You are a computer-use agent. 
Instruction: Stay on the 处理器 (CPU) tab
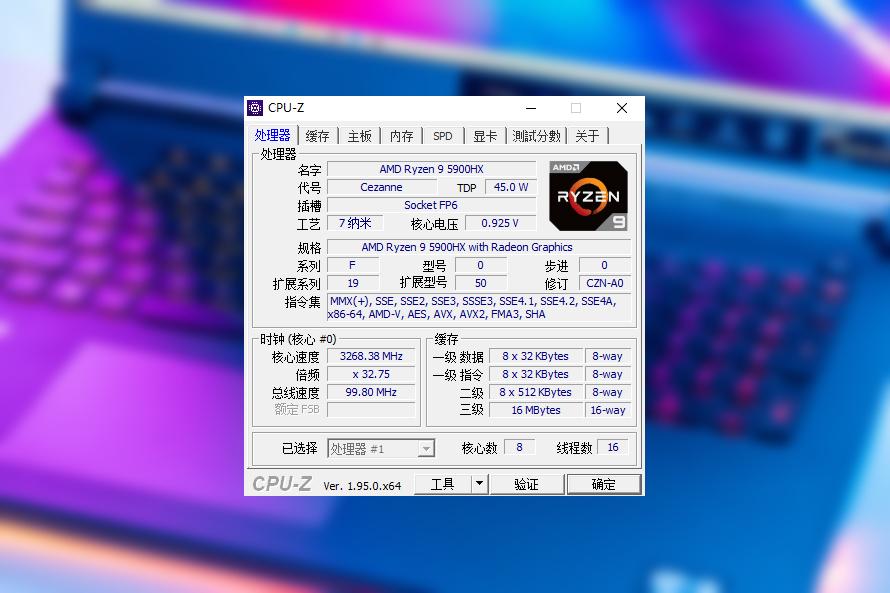click(273, 135)
